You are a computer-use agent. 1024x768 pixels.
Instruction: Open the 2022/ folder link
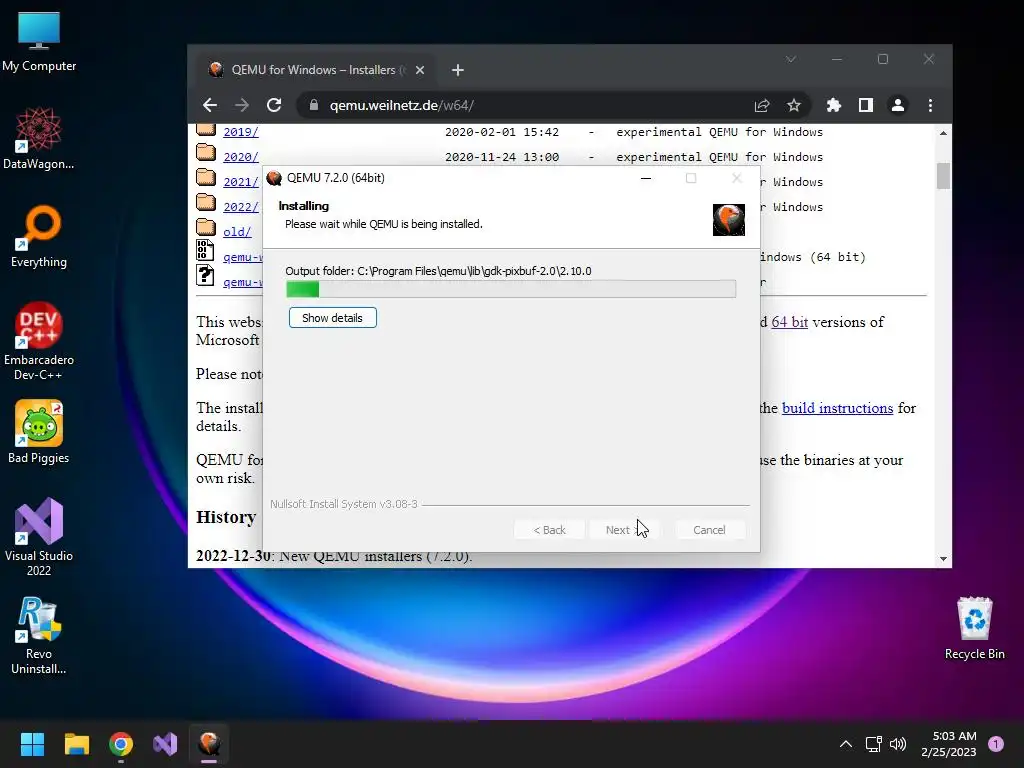pos(241,207)
